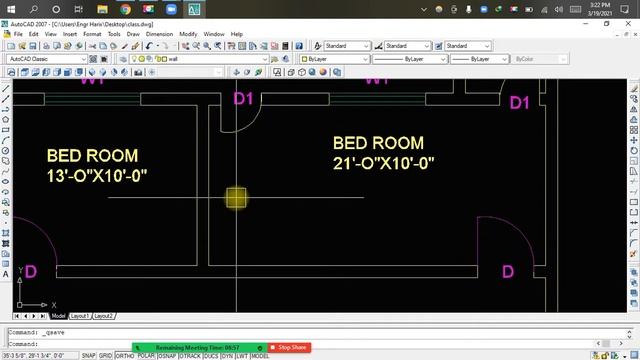Open the QuickCalc calculator icon
640x360 pixels.
285,46
